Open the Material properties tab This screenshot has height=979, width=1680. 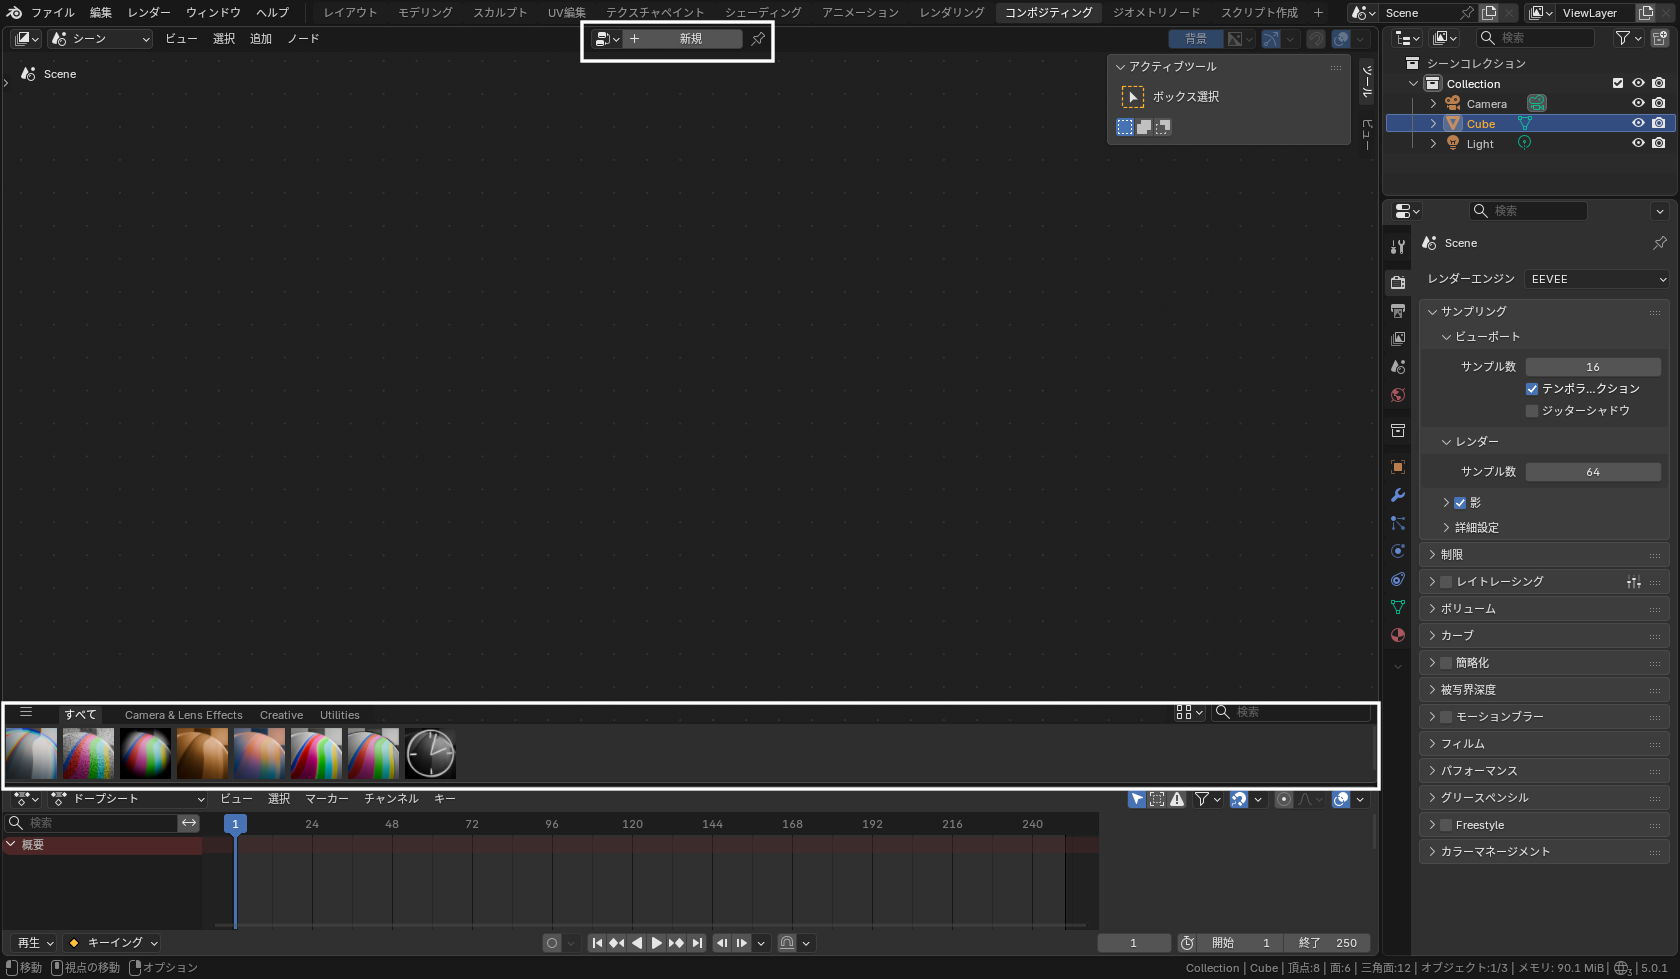click(x=1398, y=635)
